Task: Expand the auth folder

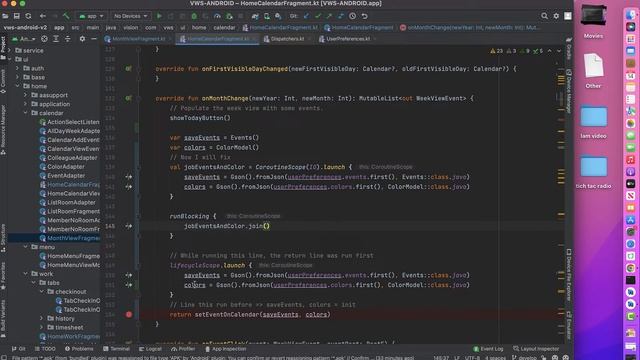Action: [x=18, y=68]
